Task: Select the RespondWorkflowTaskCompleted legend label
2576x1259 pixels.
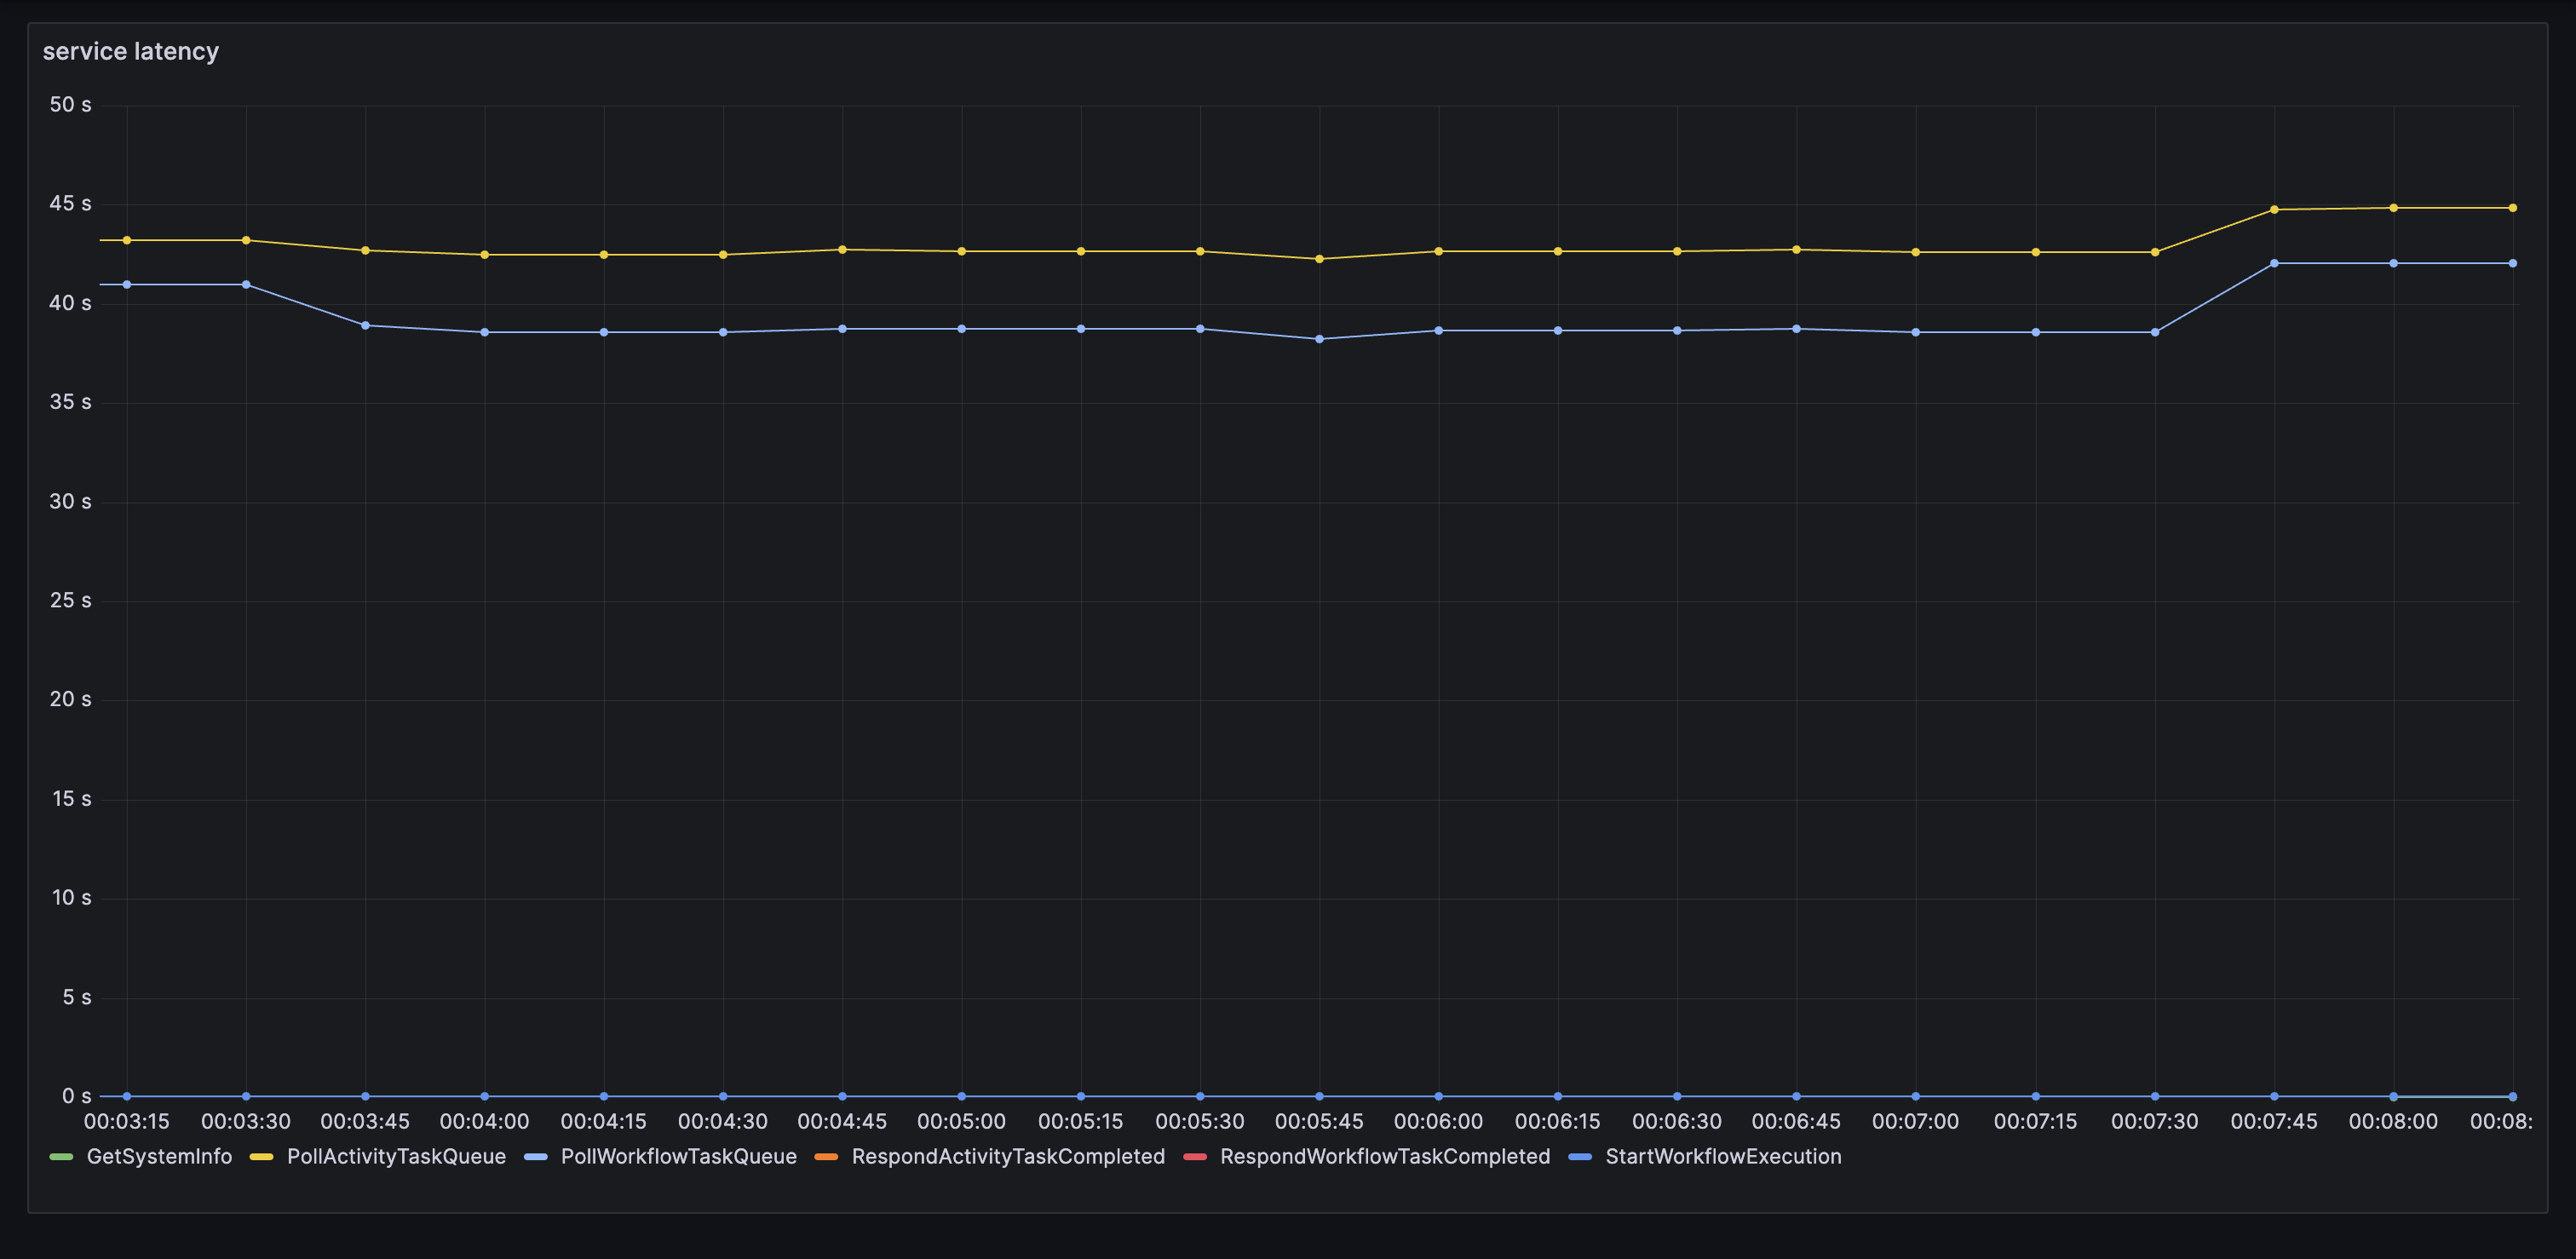Action: pos(1385,1157)
